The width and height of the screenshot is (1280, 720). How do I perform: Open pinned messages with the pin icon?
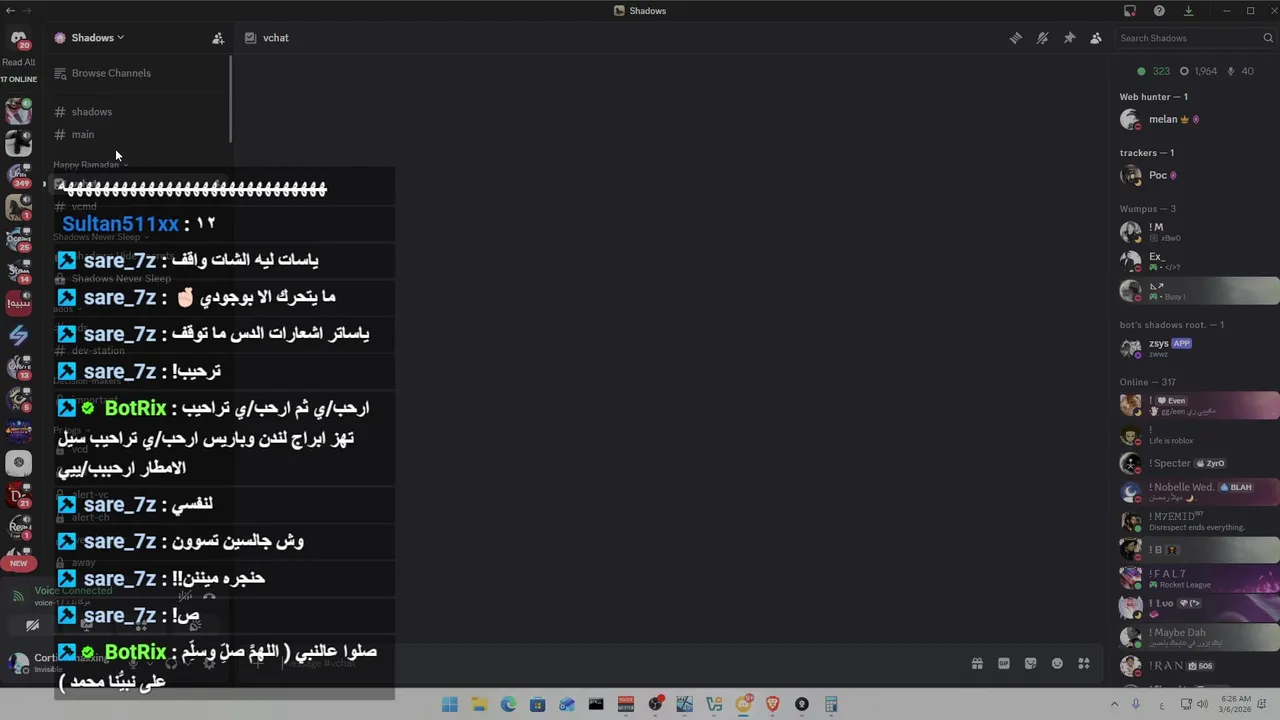1069,38
